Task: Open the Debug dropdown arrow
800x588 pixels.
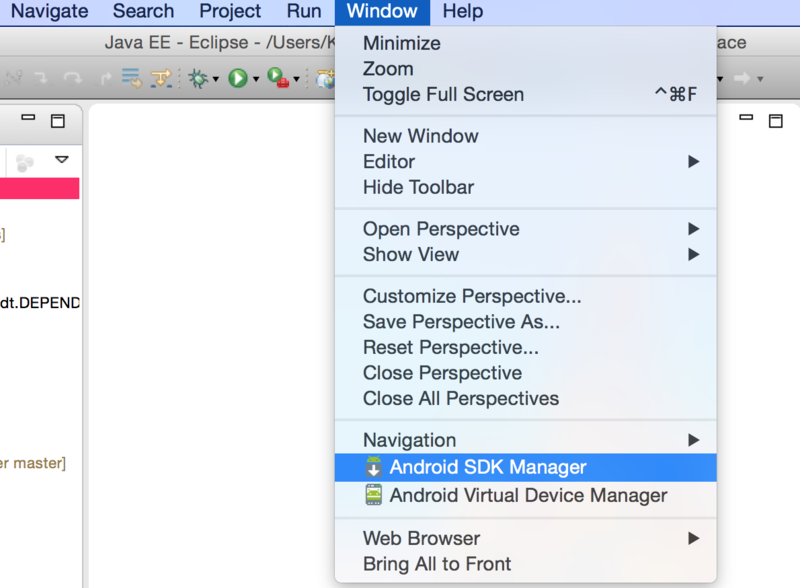Action: (x=216, y=79)
